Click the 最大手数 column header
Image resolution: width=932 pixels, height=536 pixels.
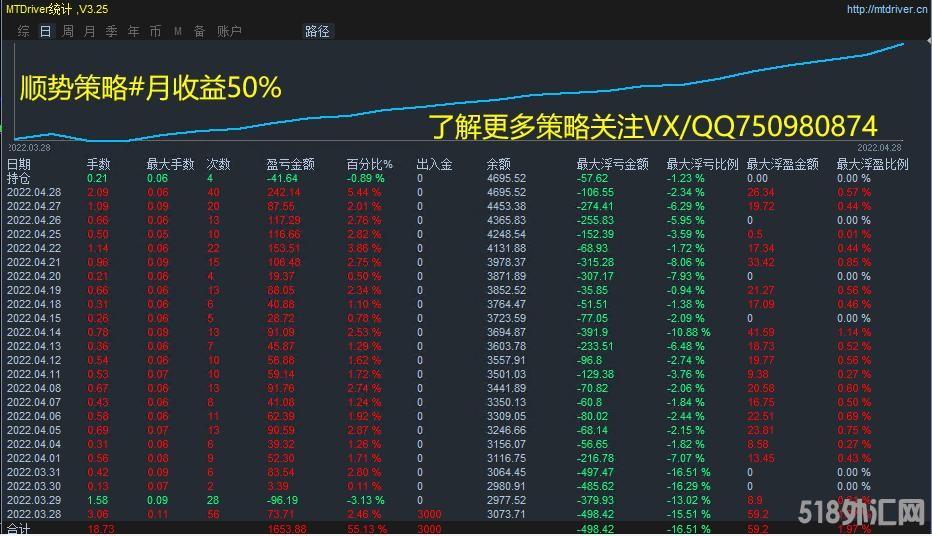point(171,165)
